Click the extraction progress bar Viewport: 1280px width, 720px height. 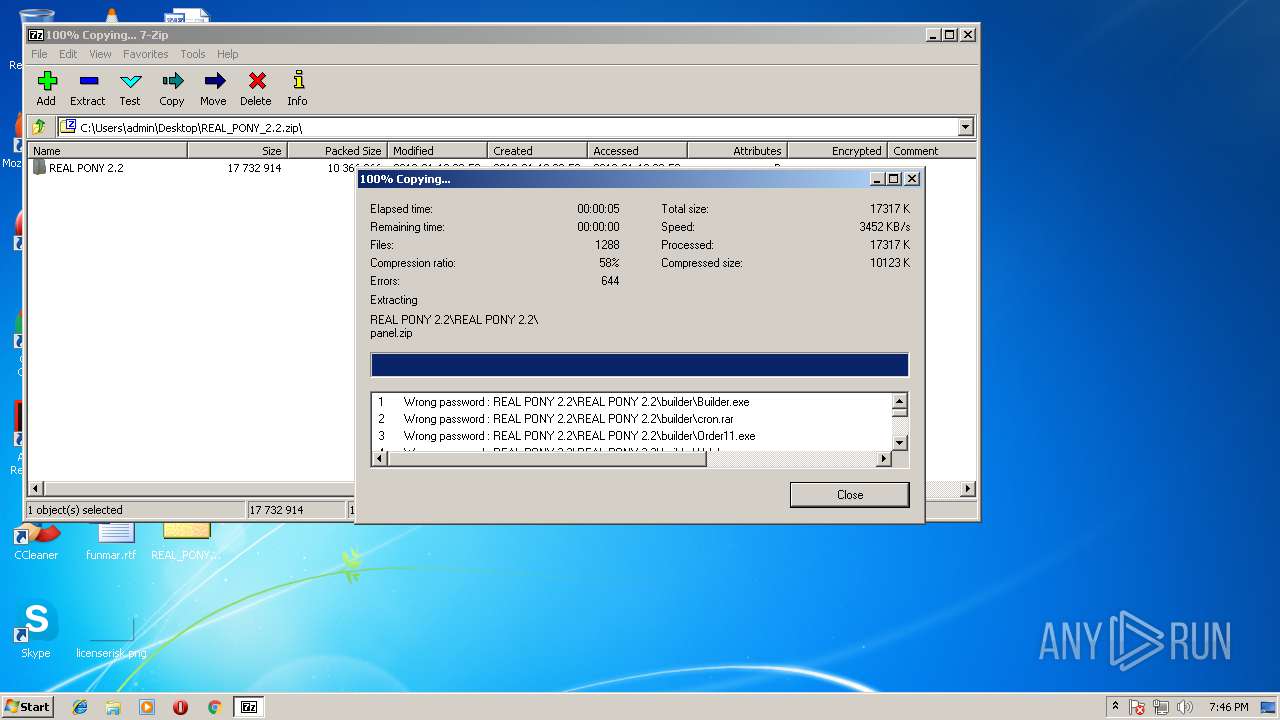[x=639, y=364]
